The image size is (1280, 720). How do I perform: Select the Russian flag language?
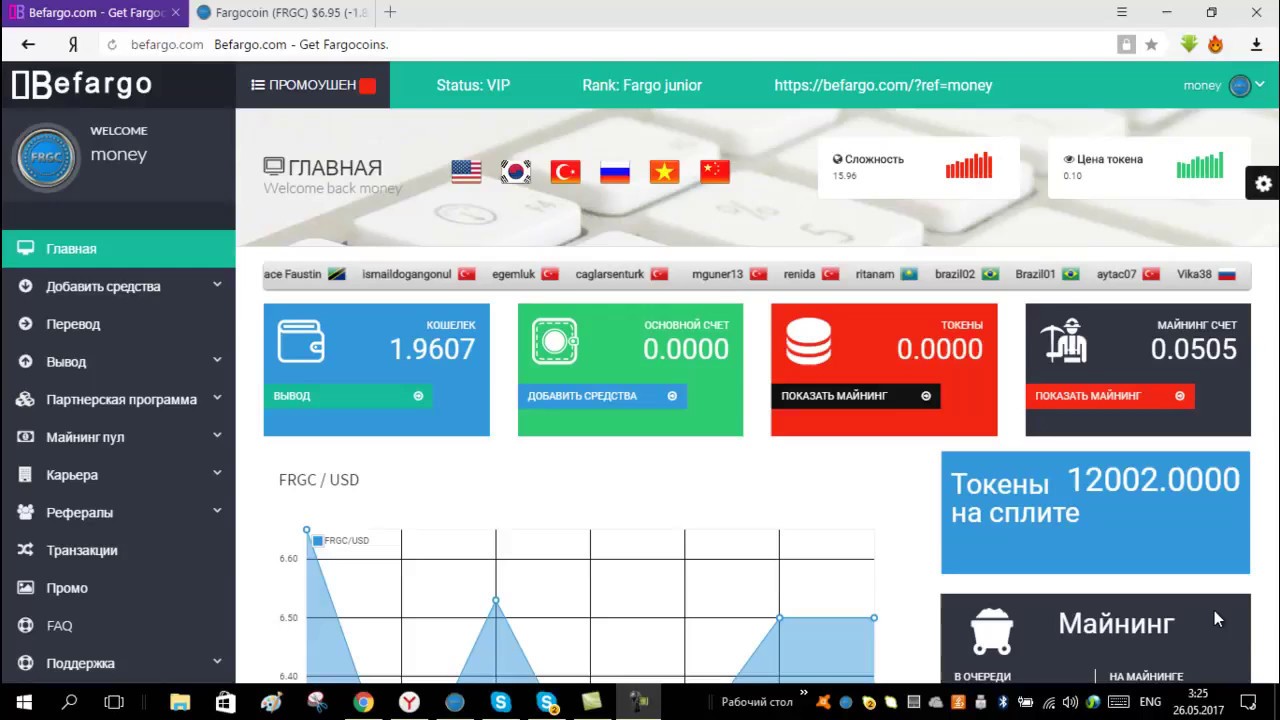pos(615,171)
